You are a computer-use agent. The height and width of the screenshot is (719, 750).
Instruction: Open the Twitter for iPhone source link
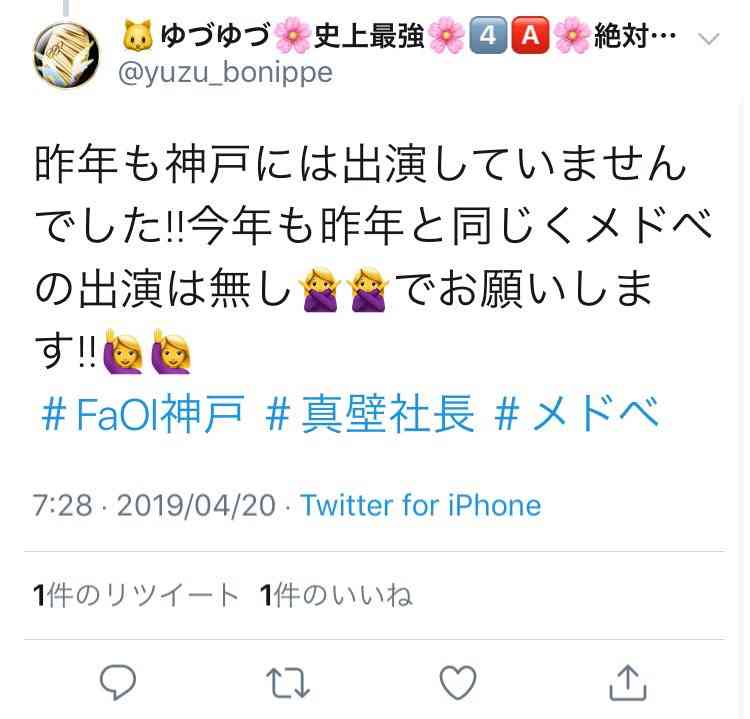421,505
